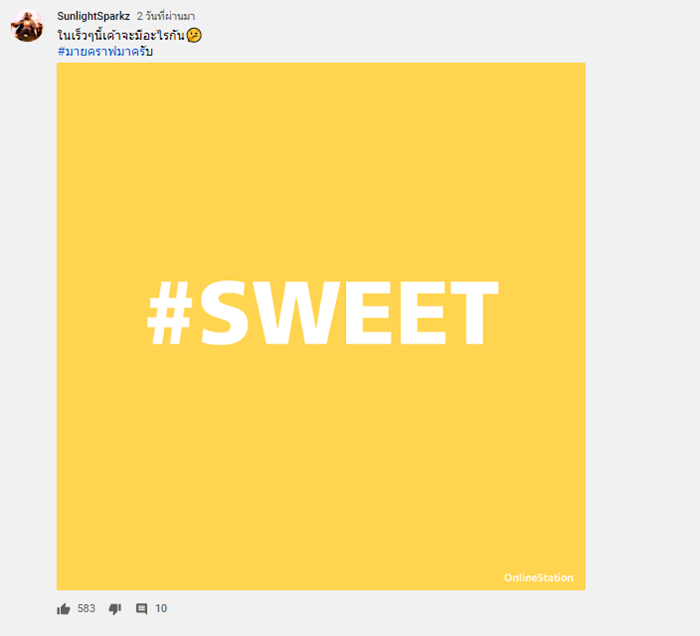700x636 pixels.
Task: Click the thinking face emoji in post
Action: [x=194, y=35]
